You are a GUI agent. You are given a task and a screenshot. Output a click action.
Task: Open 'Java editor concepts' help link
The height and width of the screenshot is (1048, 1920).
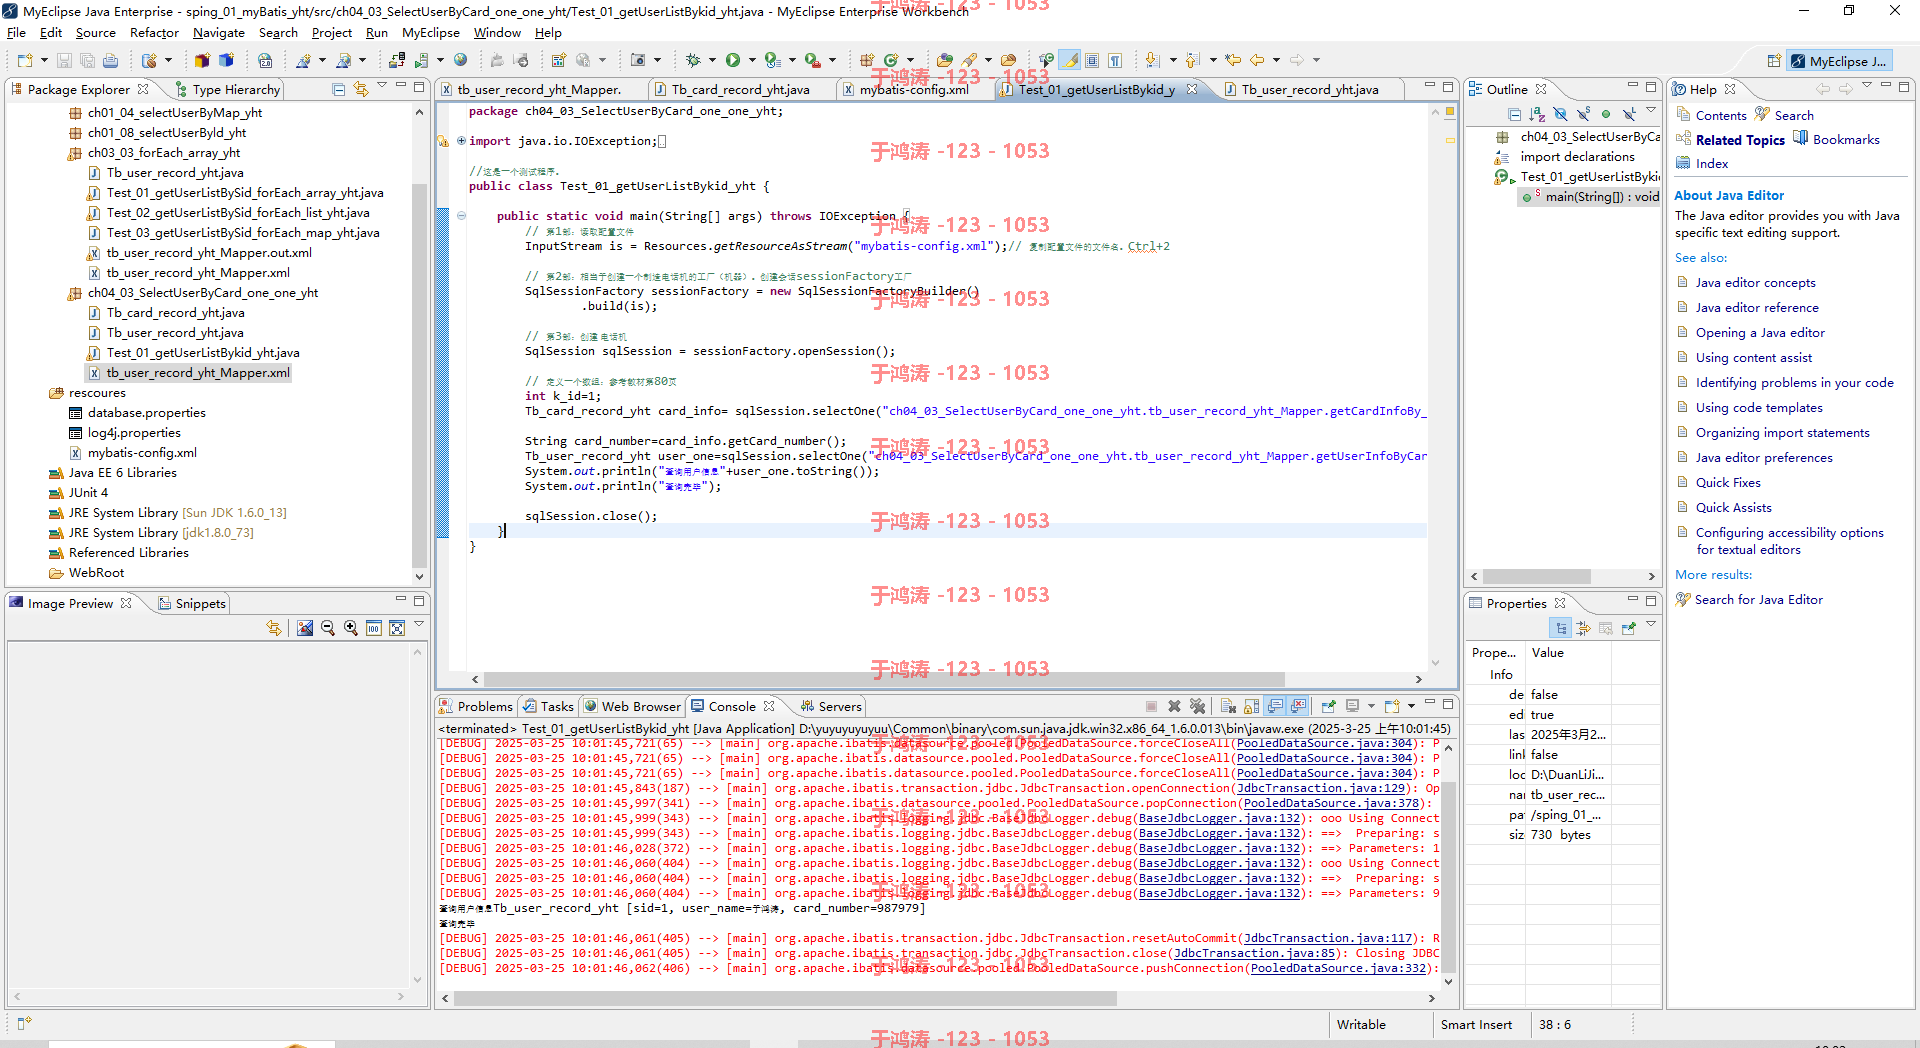tap(1755, 283)
